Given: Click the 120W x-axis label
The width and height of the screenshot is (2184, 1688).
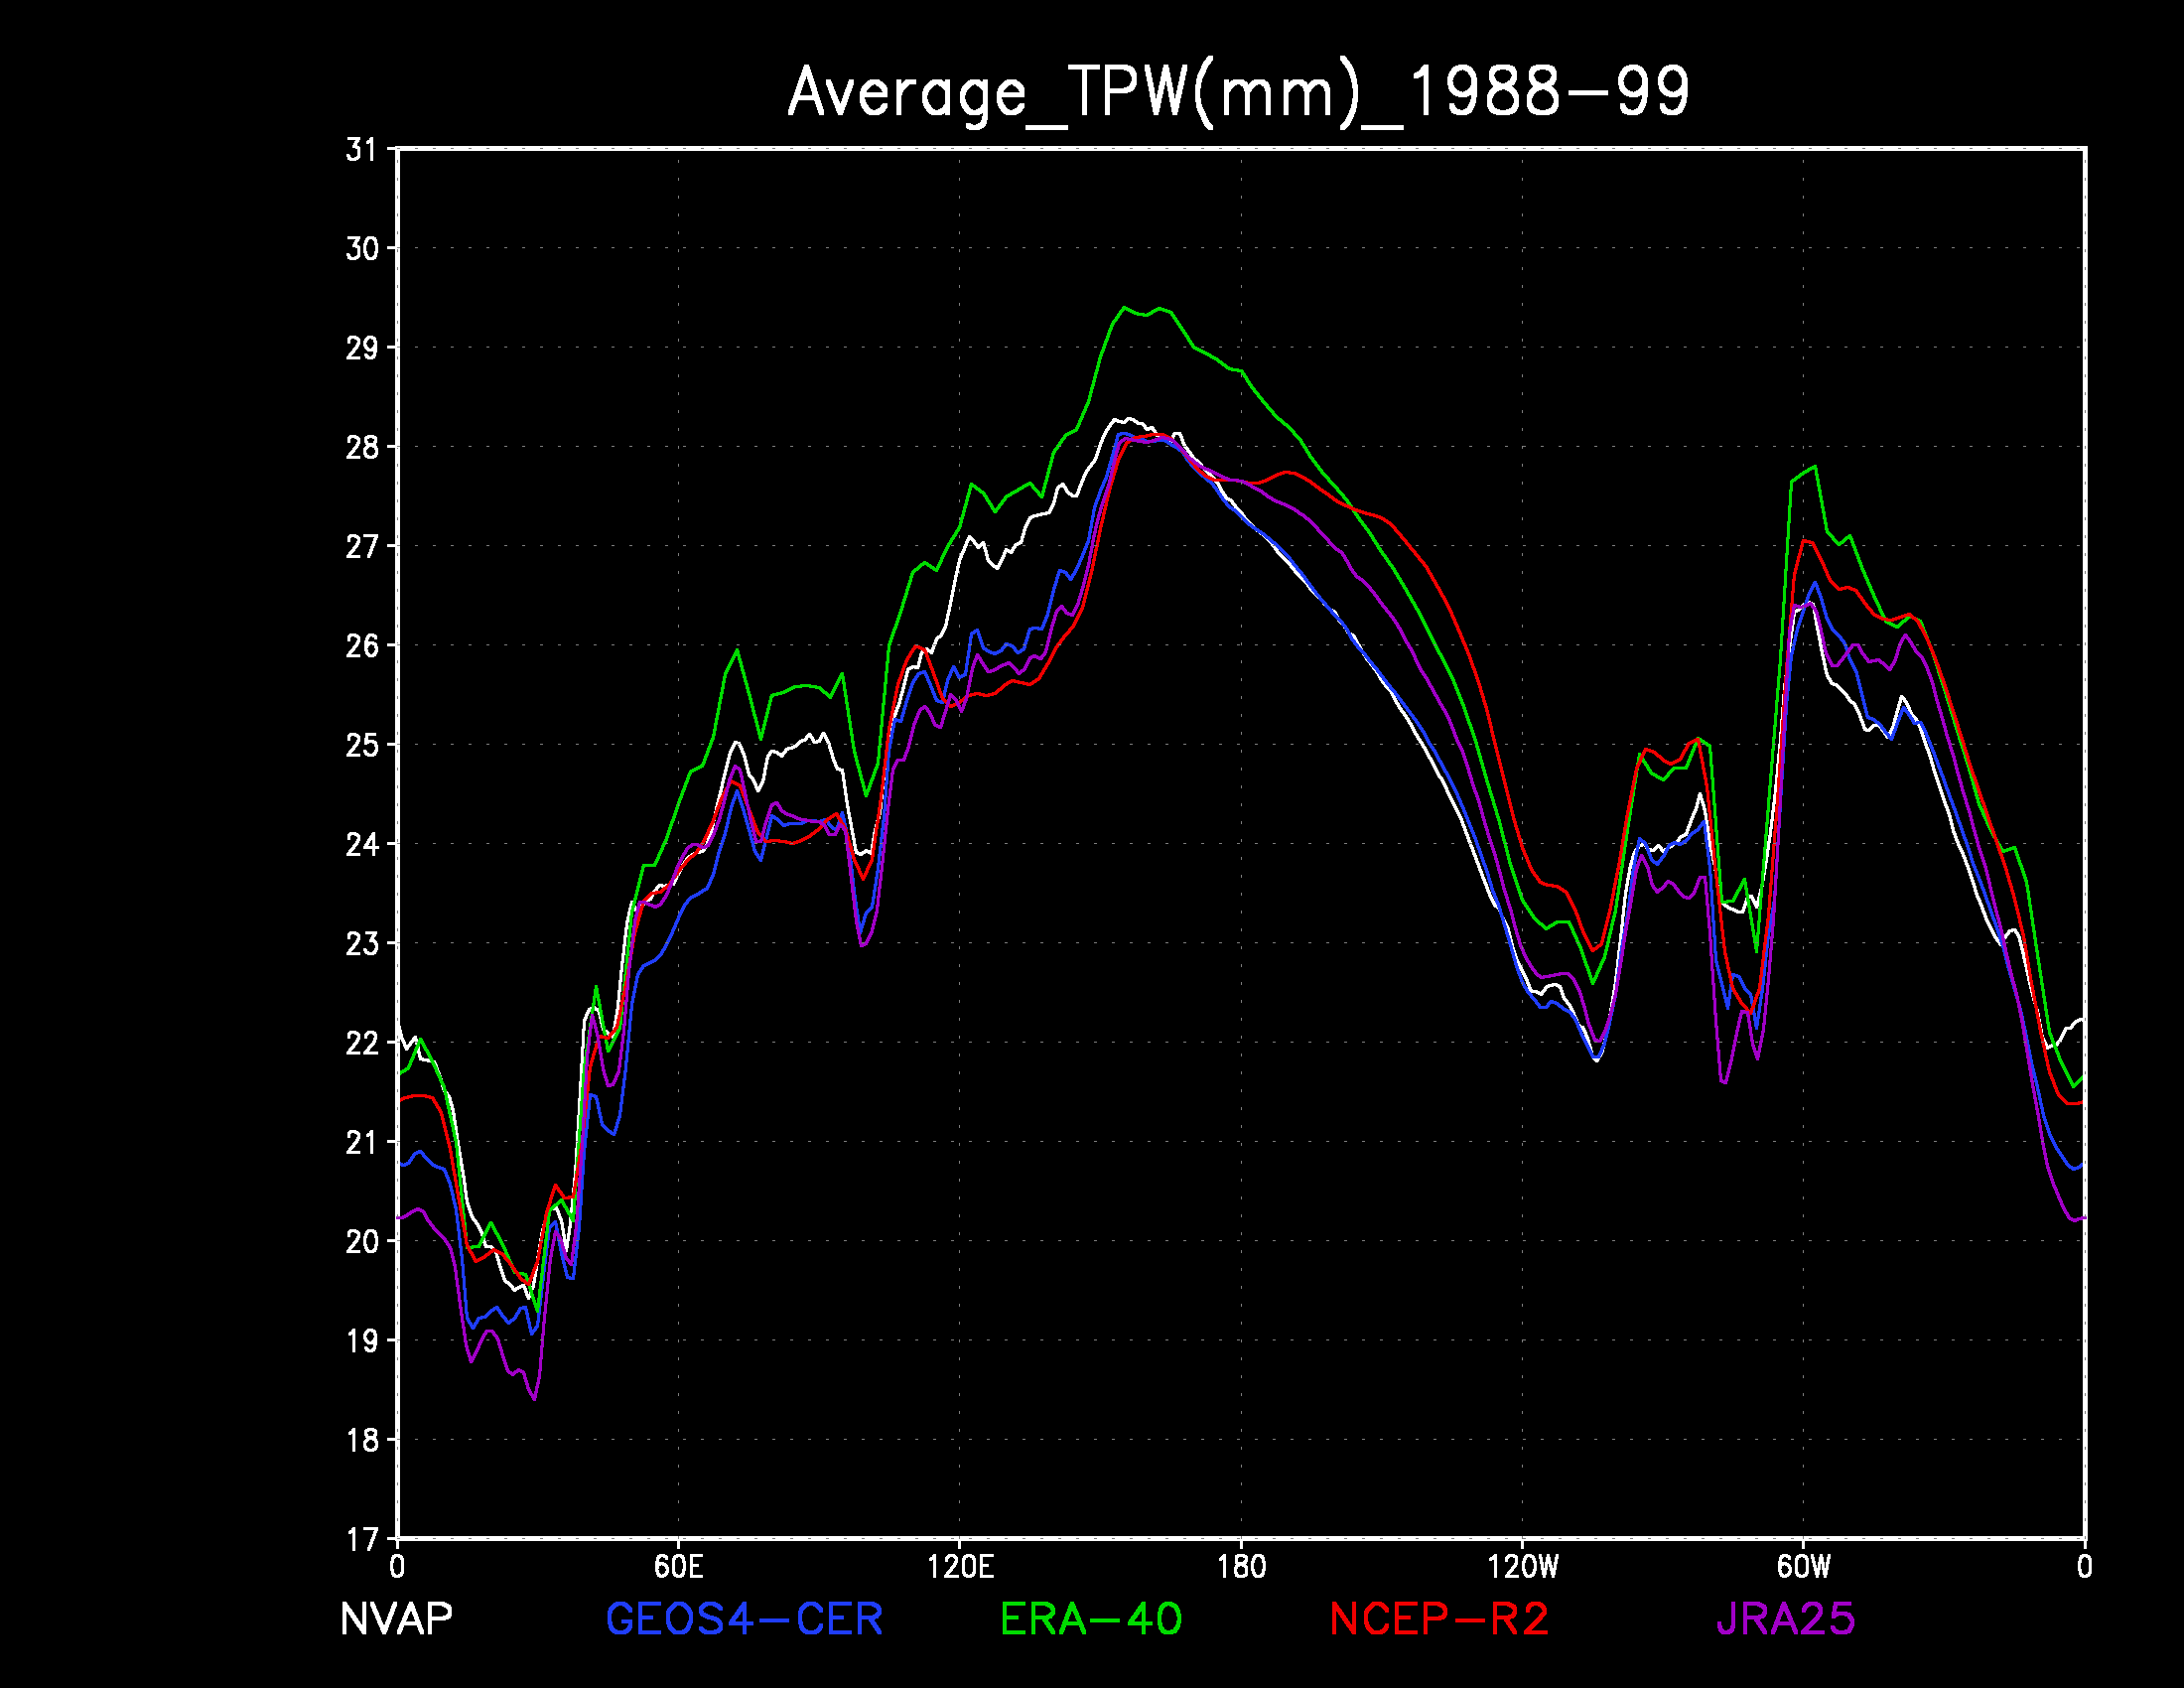Looking at the screenshot, I should coord(1523,1566).
